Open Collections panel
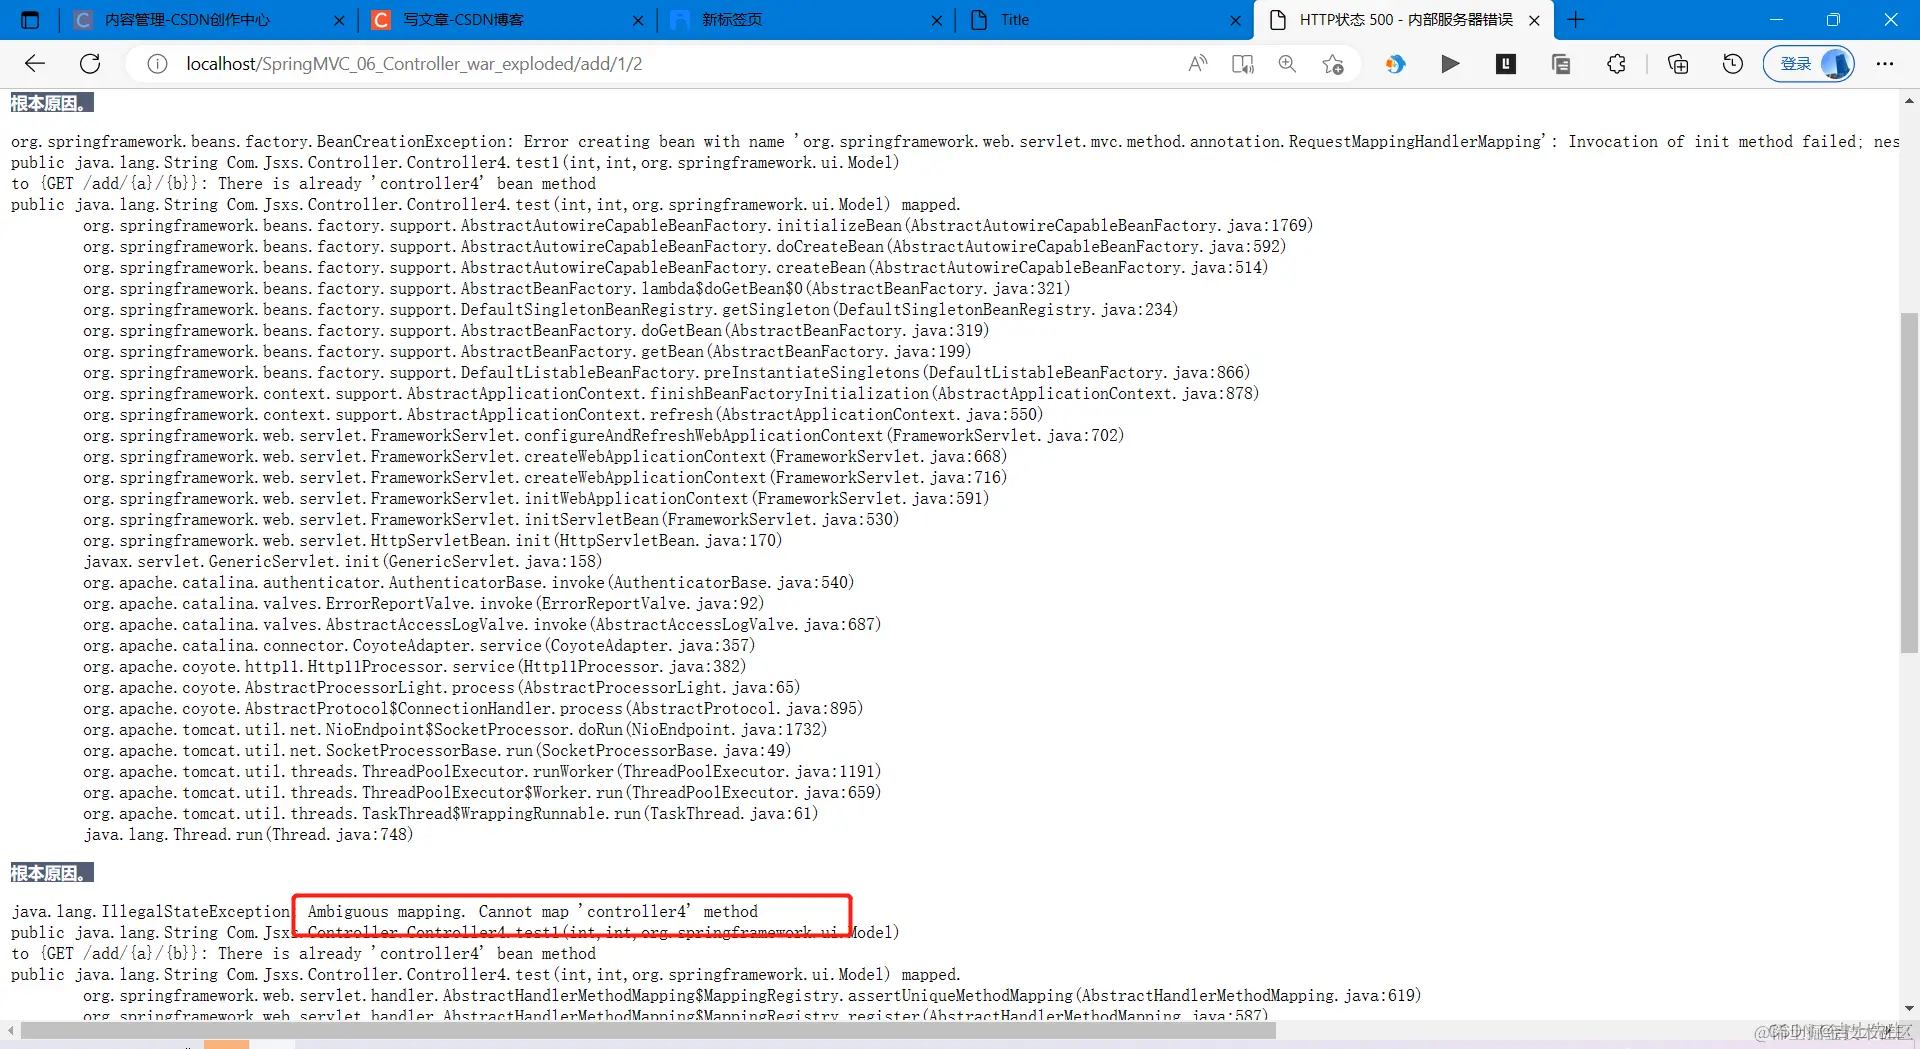 pyautogui.click(x=1678, y=64)
